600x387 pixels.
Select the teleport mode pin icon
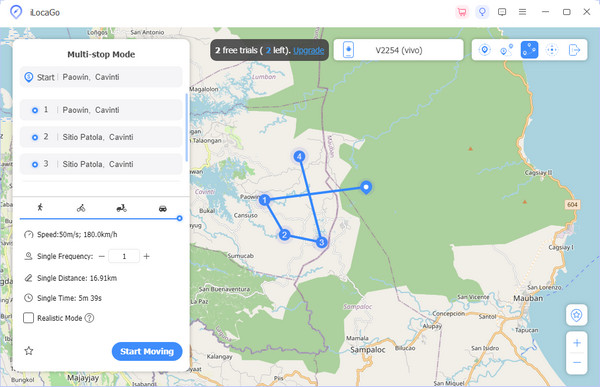tap(484, 50)
